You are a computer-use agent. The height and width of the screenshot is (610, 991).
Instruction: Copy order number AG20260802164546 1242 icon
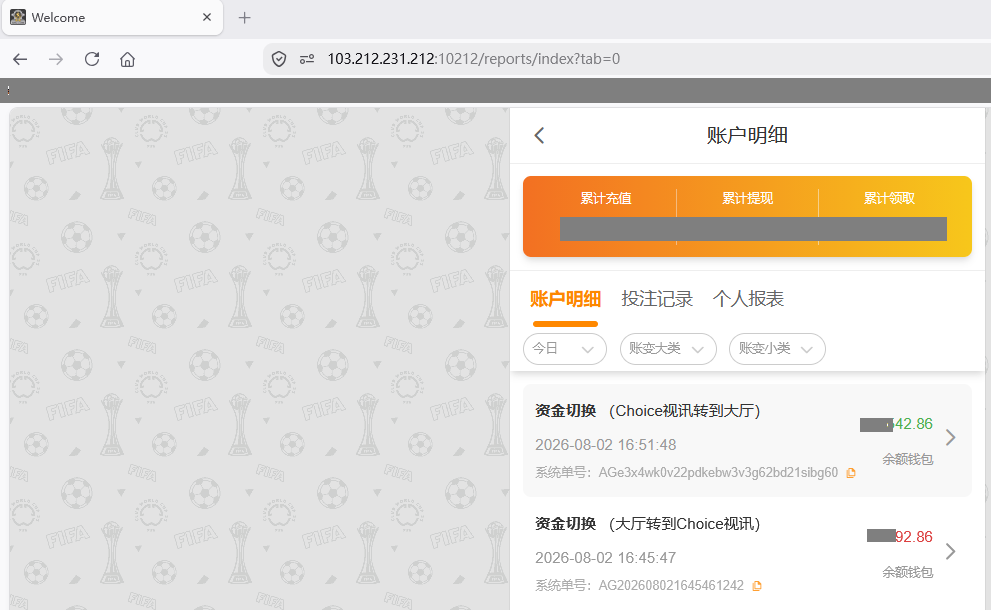click(757, 586)
